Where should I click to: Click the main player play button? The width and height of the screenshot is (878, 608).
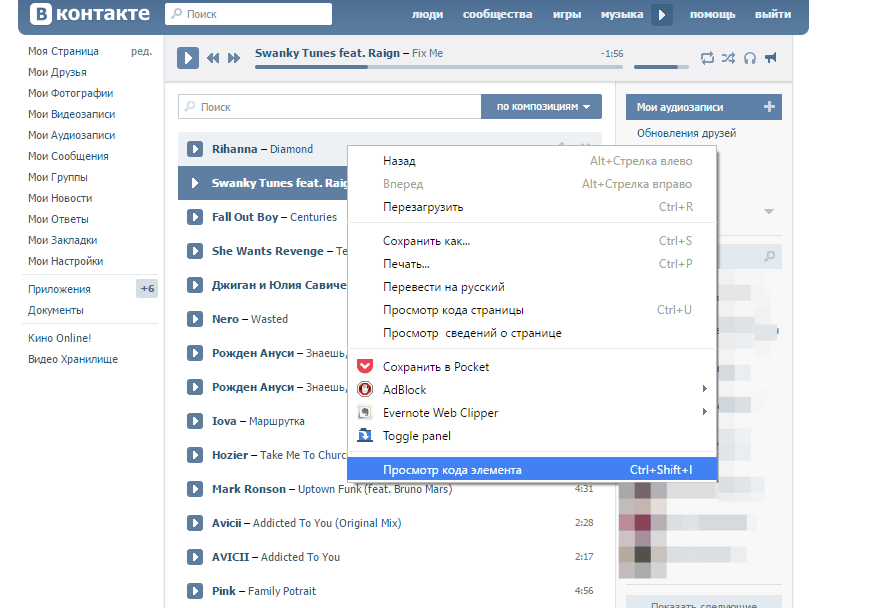tap(188, 58)
